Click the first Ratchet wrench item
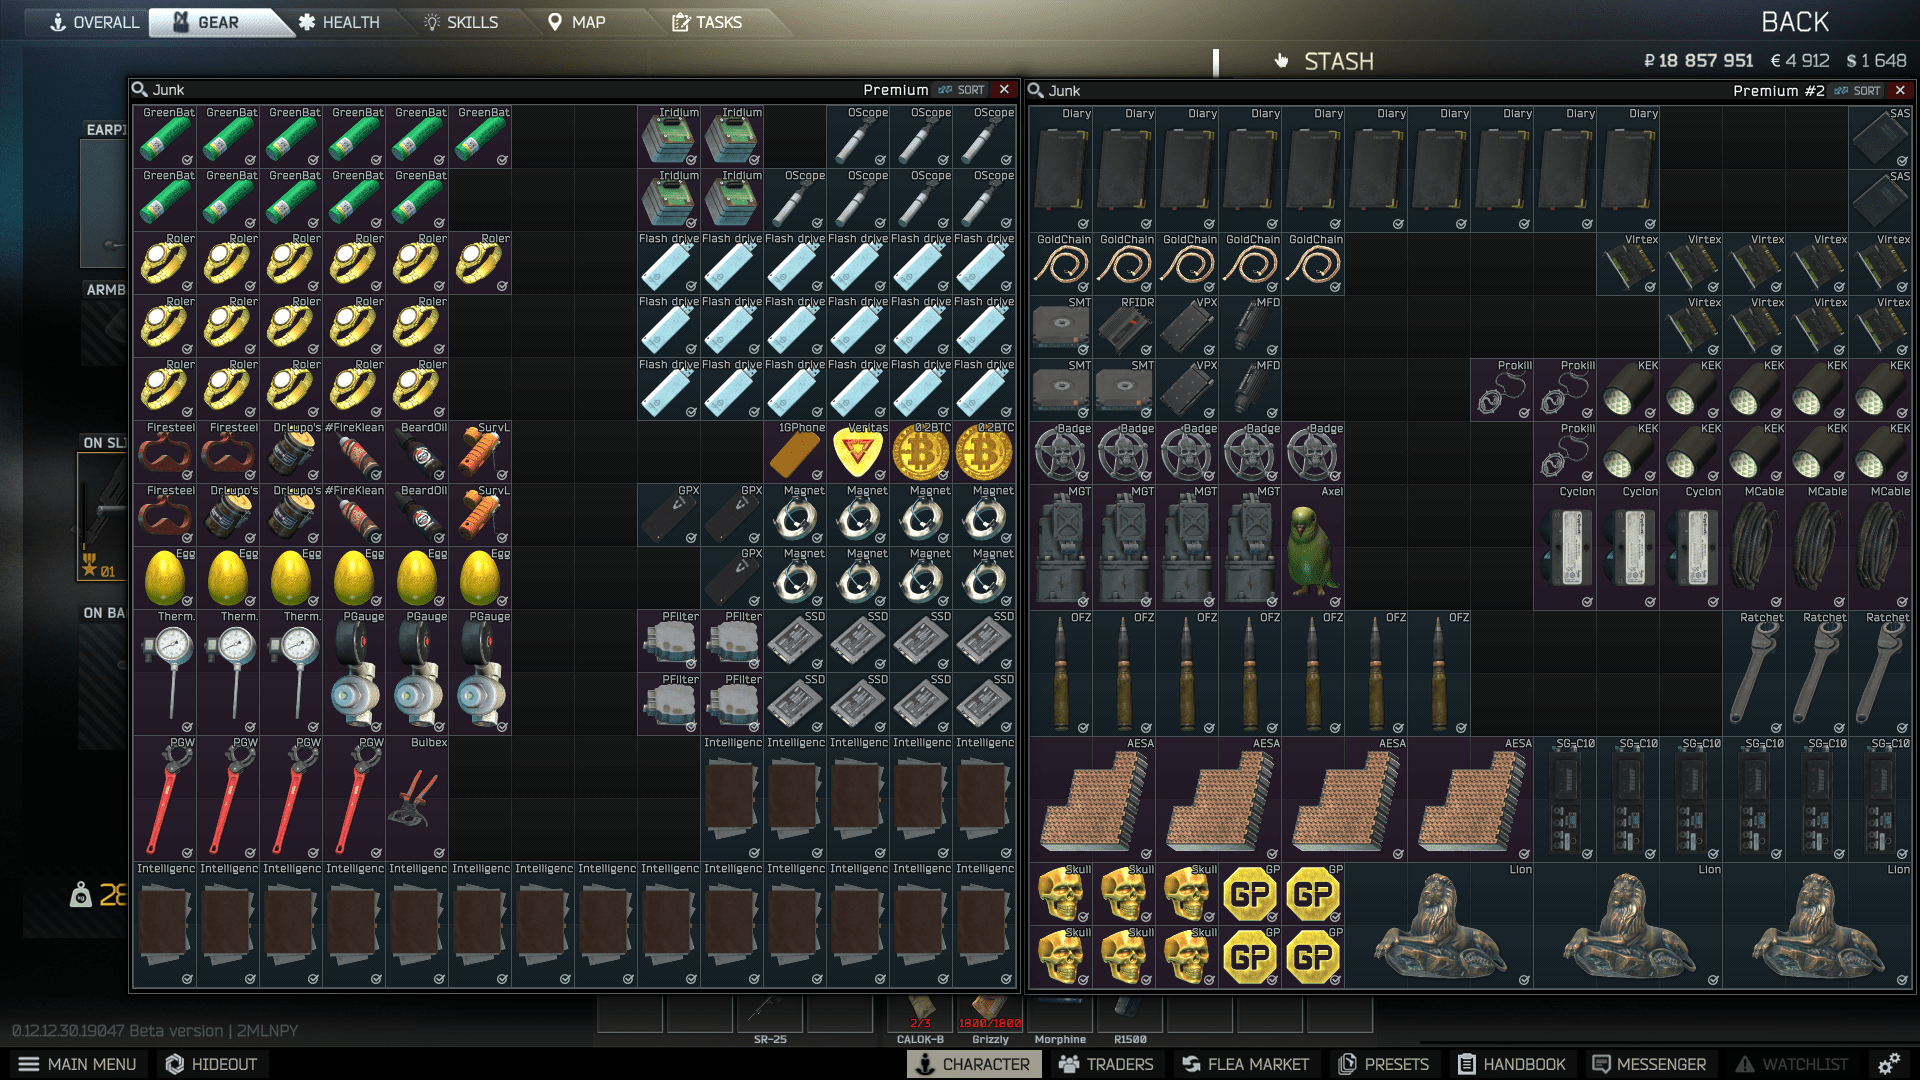 [1754, 673]
